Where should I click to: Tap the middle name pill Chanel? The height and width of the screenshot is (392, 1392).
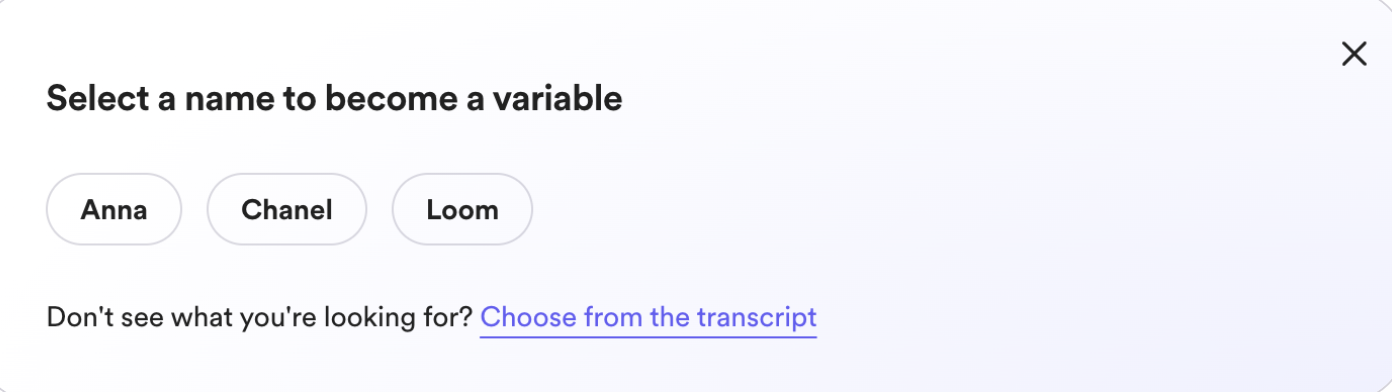287,209
